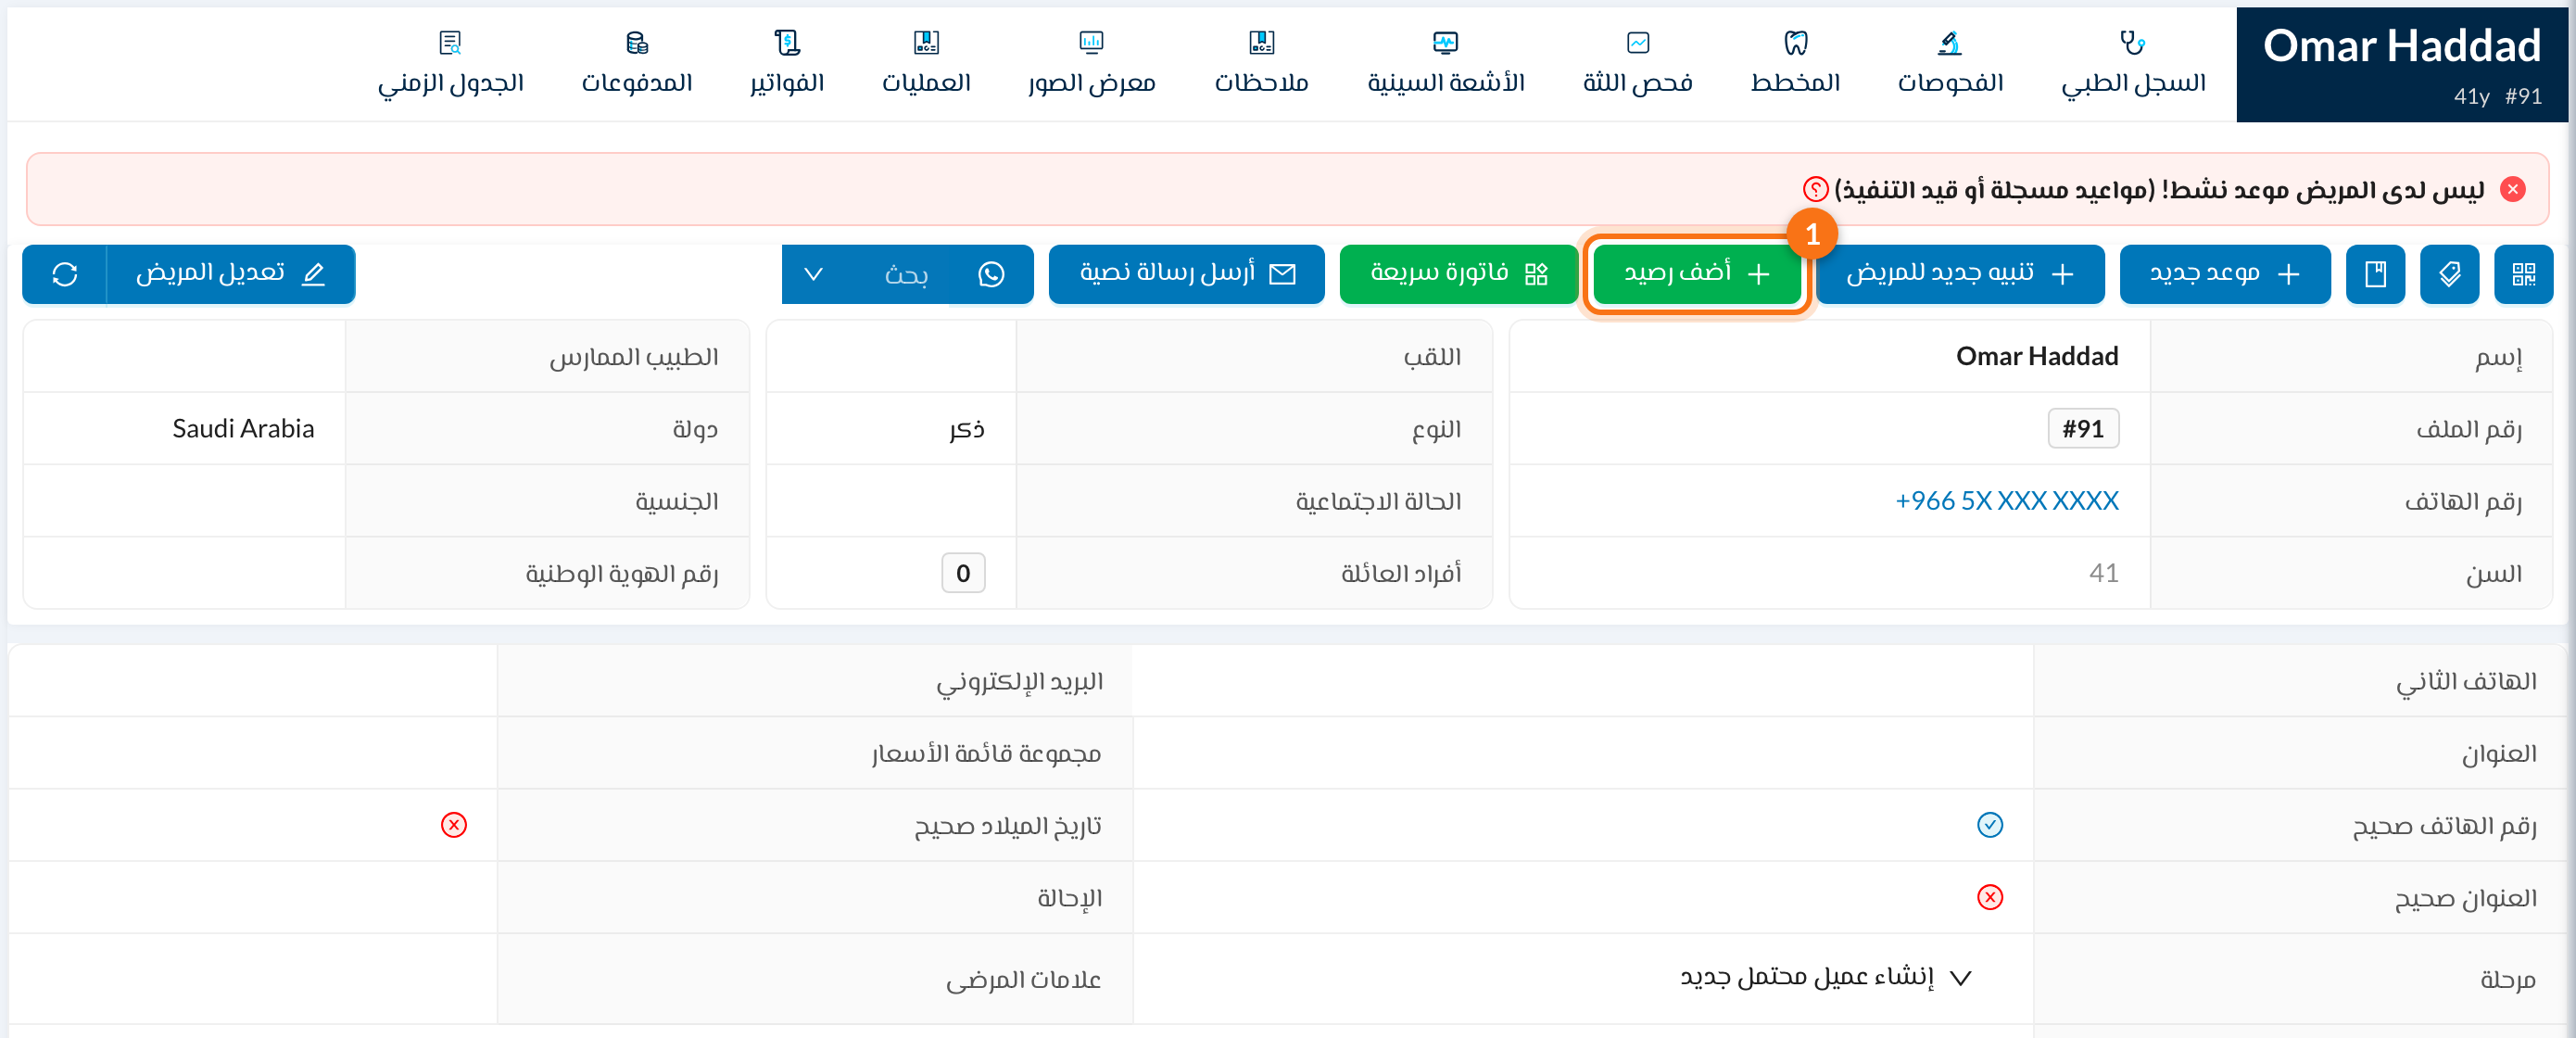Image resolution: width=2576 pixels, height=1038 pixels.
Task: Toggle العنوان صحيح red X mark
Action: pyautogui.click(x=1990, y=897)
